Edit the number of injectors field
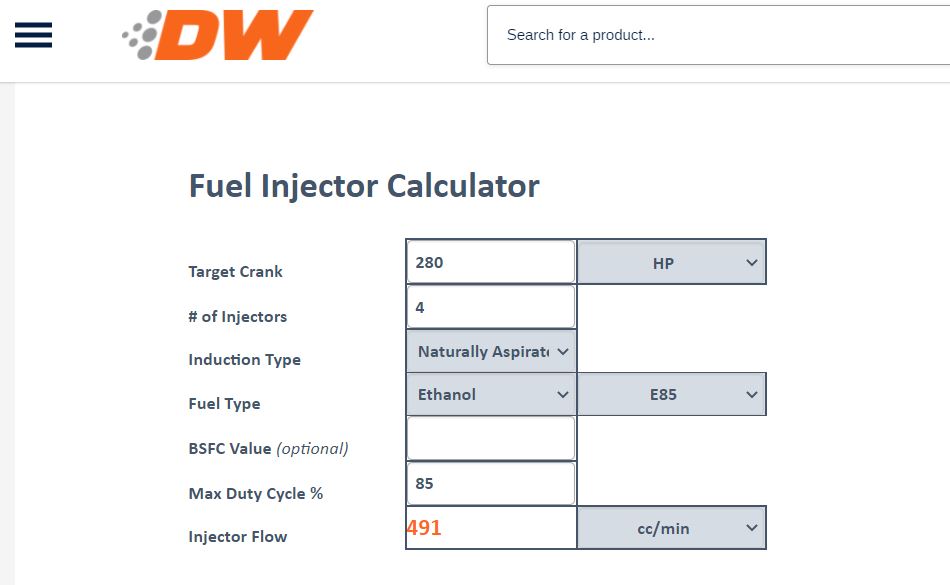The image size is (950, 585). point(490,307)
